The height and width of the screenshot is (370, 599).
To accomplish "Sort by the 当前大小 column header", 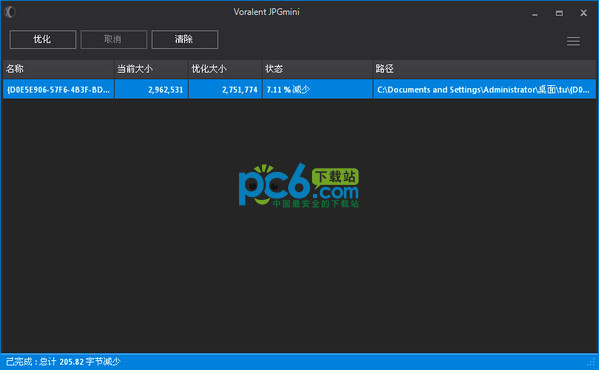I will pyautogui.click(x=151, y=69).
